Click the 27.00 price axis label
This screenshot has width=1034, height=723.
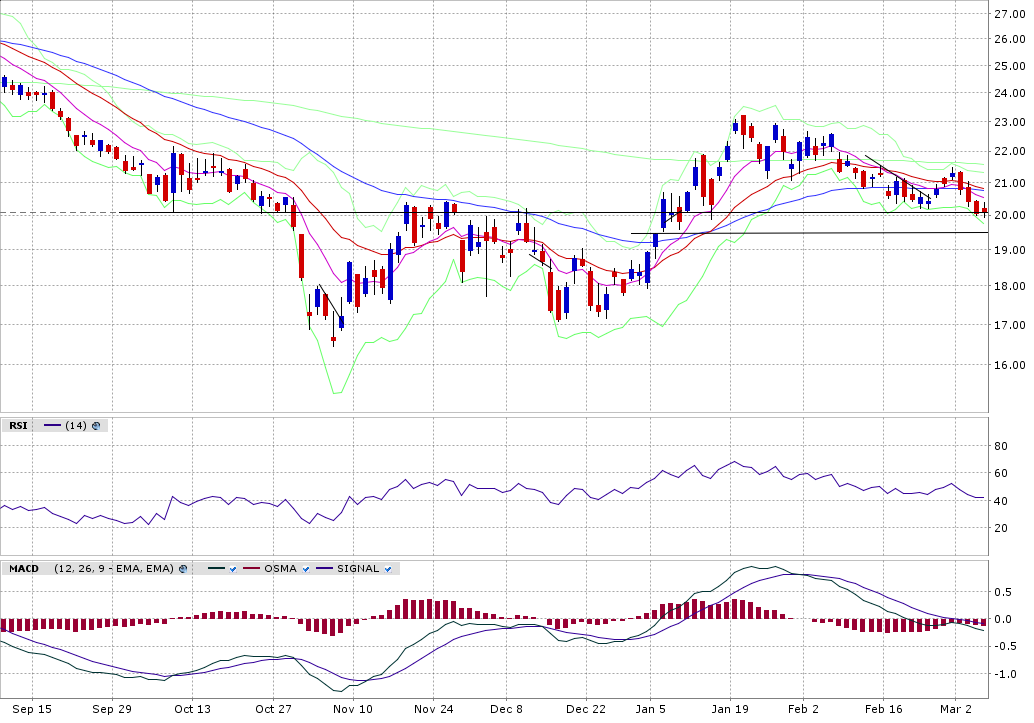pyautogui.click(x=1009, y=15)
